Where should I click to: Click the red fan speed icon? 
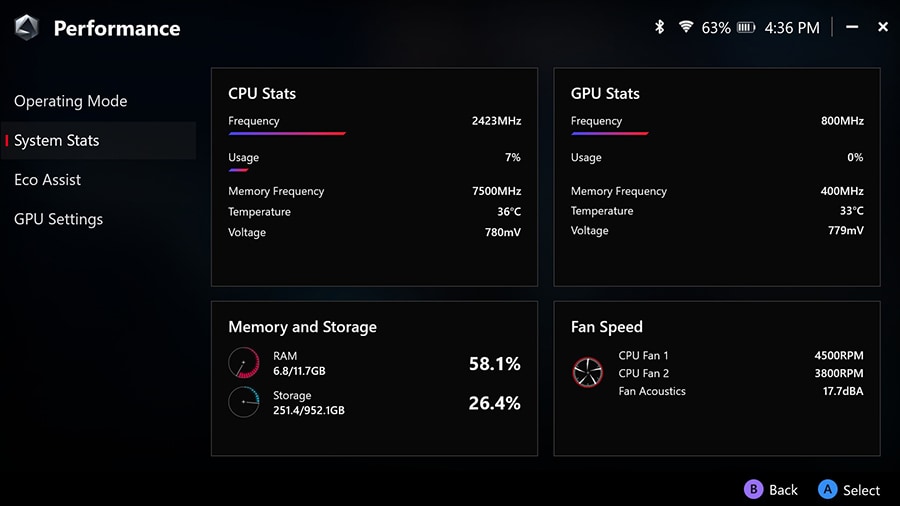click(588, 373)
